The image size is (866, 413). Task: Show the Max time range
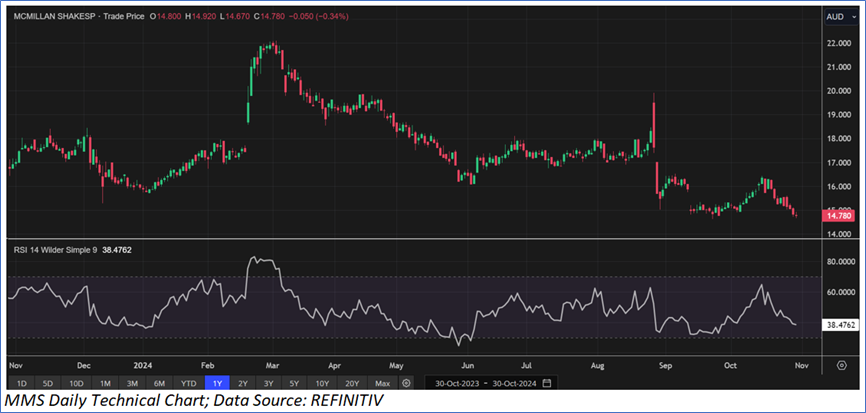[382, 383]
